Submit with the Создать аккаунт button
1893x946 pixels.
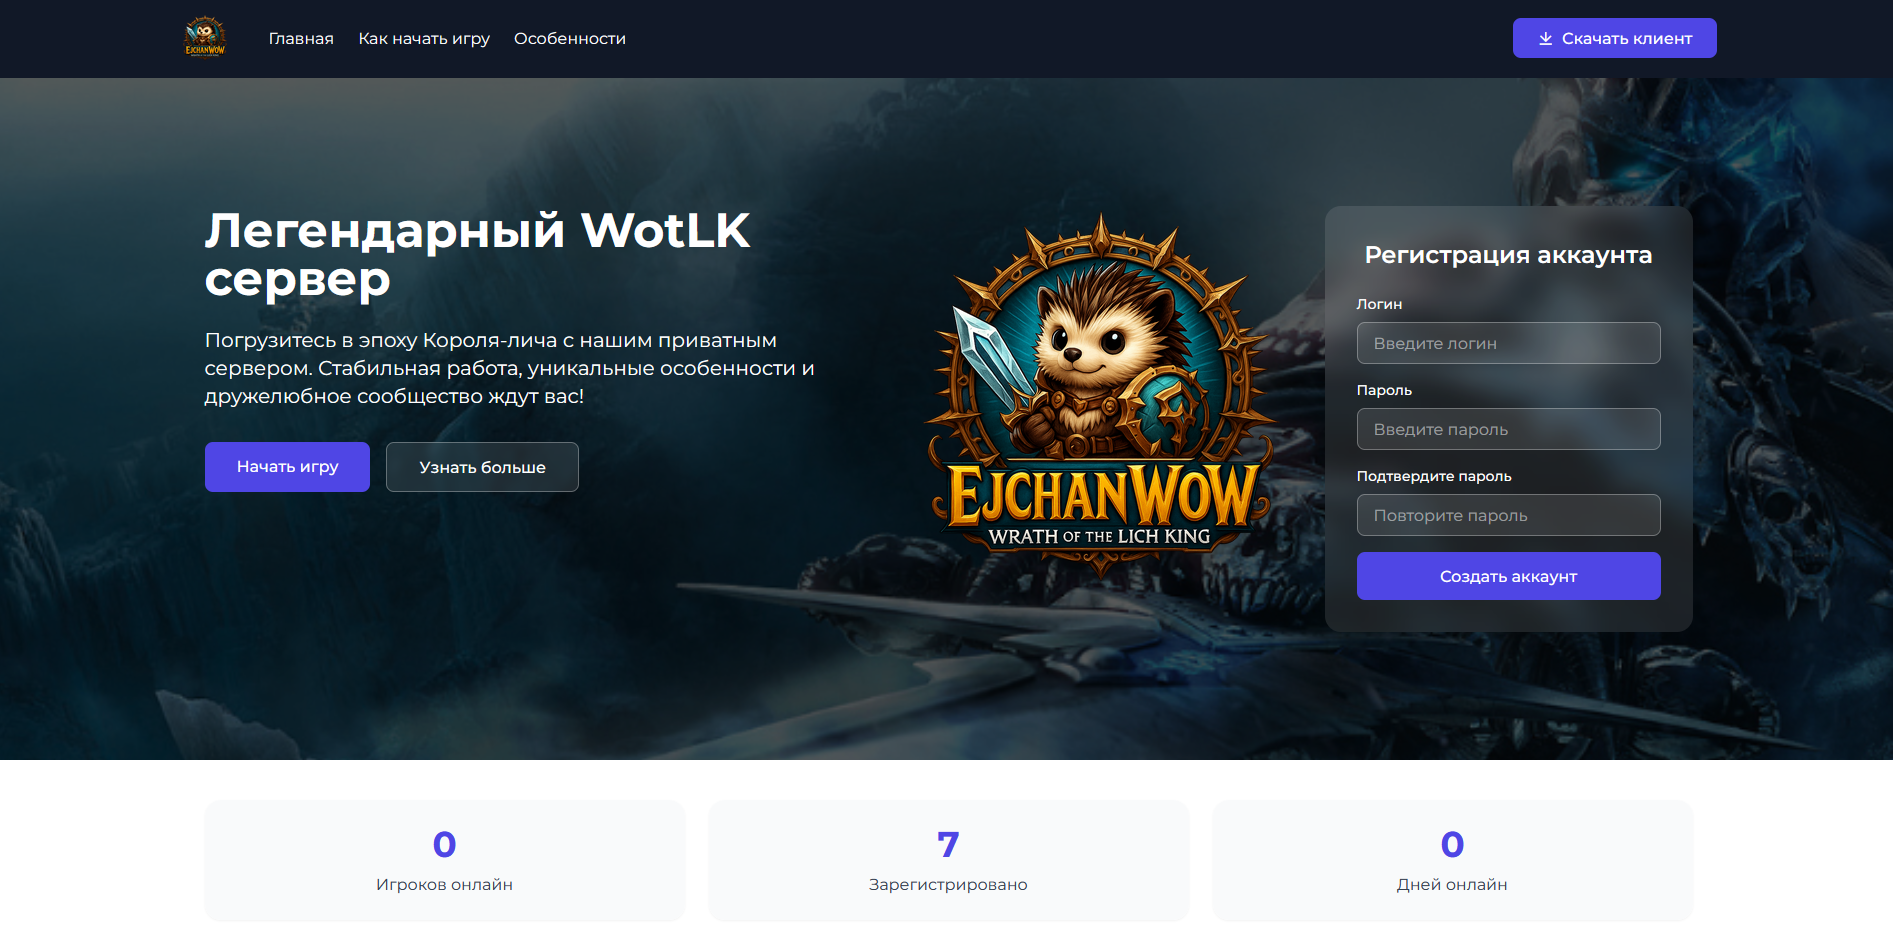(x=1508, y=576)
